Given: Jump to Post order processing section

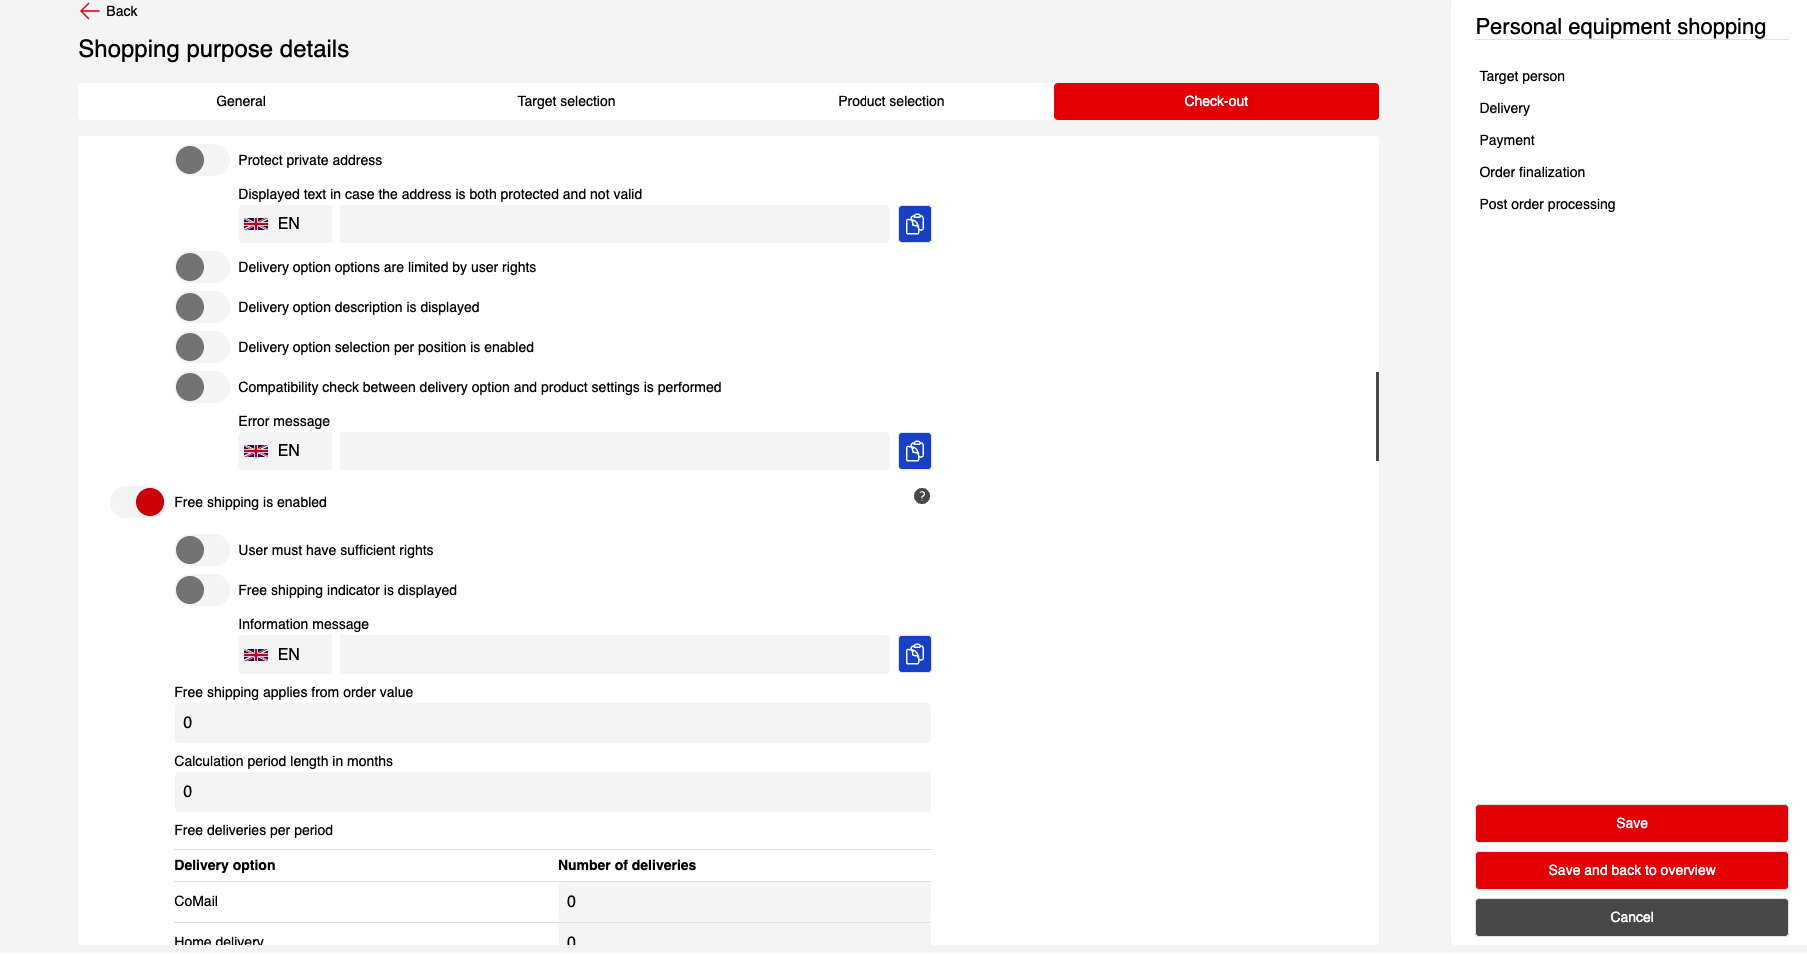Looking at the screenshot, I should [x=1546, y=204].
